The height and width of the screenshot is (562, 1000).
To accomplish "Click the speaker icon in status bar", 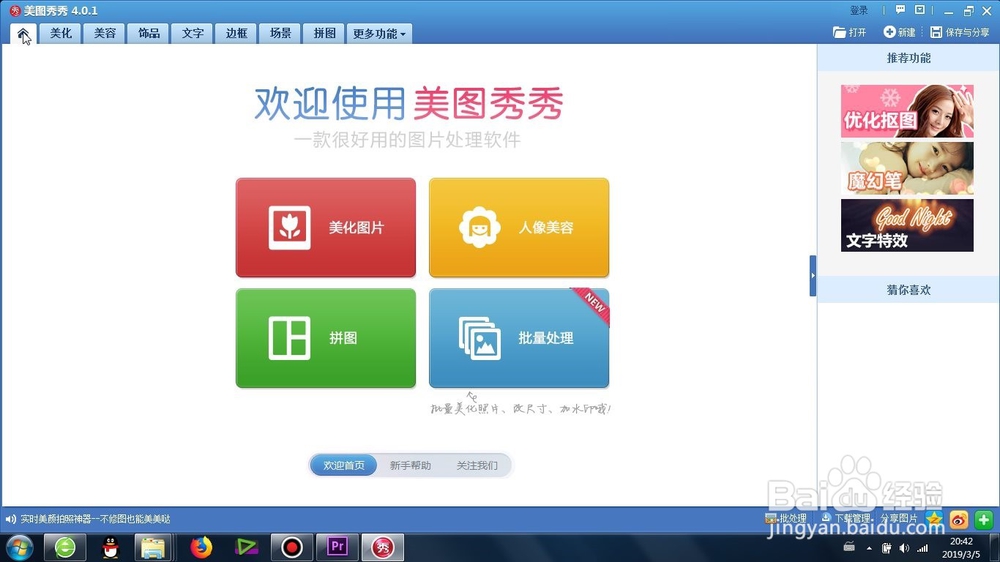I will [11, 519].
